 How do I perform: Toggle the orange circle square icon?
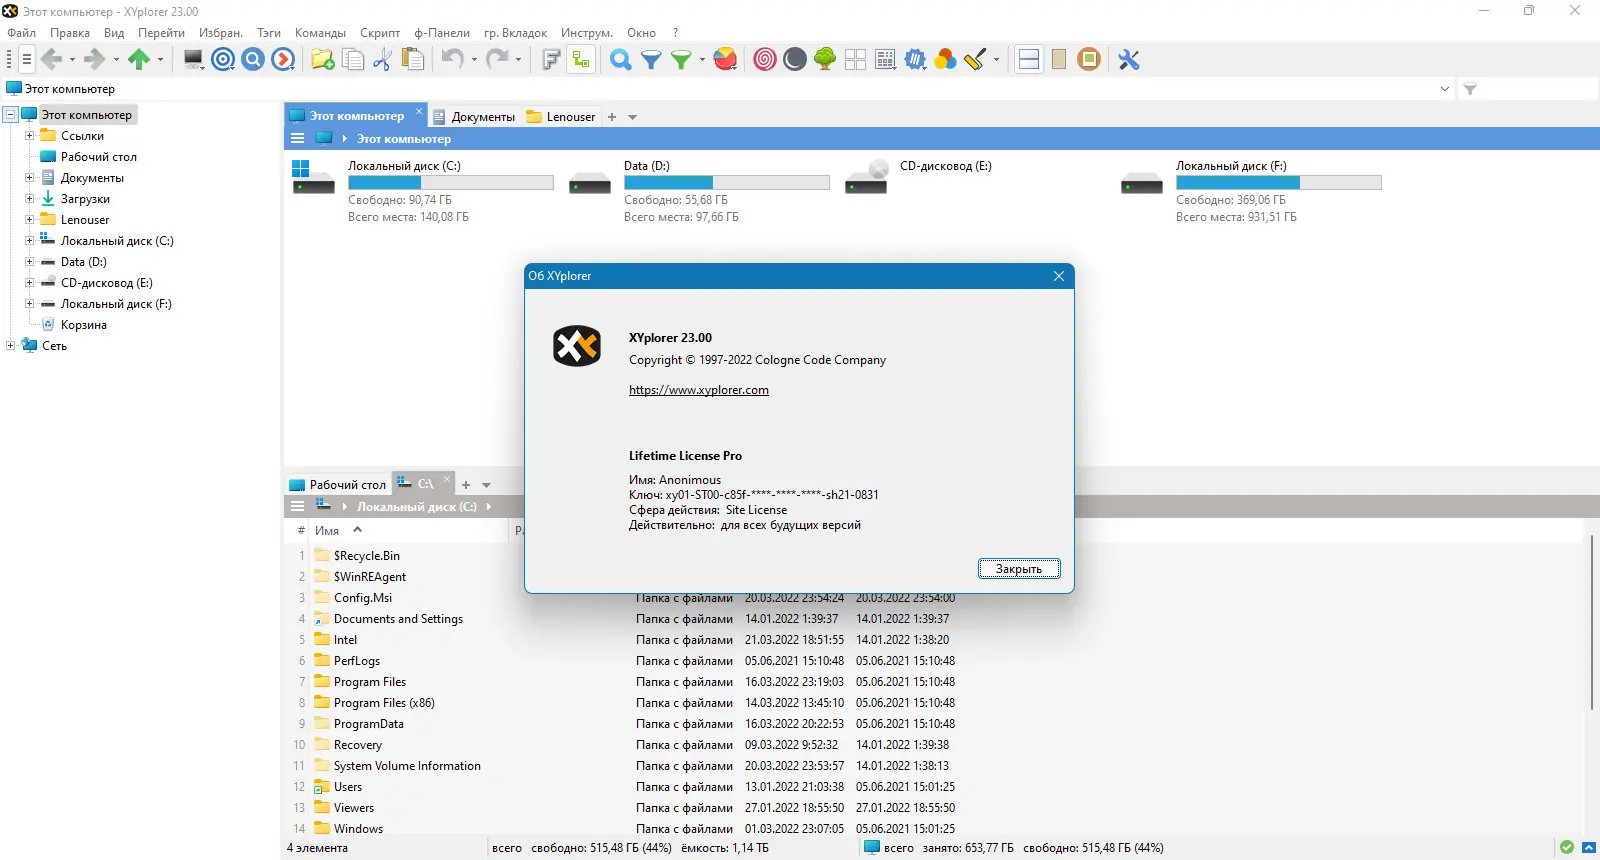[x=1089, y=60]
